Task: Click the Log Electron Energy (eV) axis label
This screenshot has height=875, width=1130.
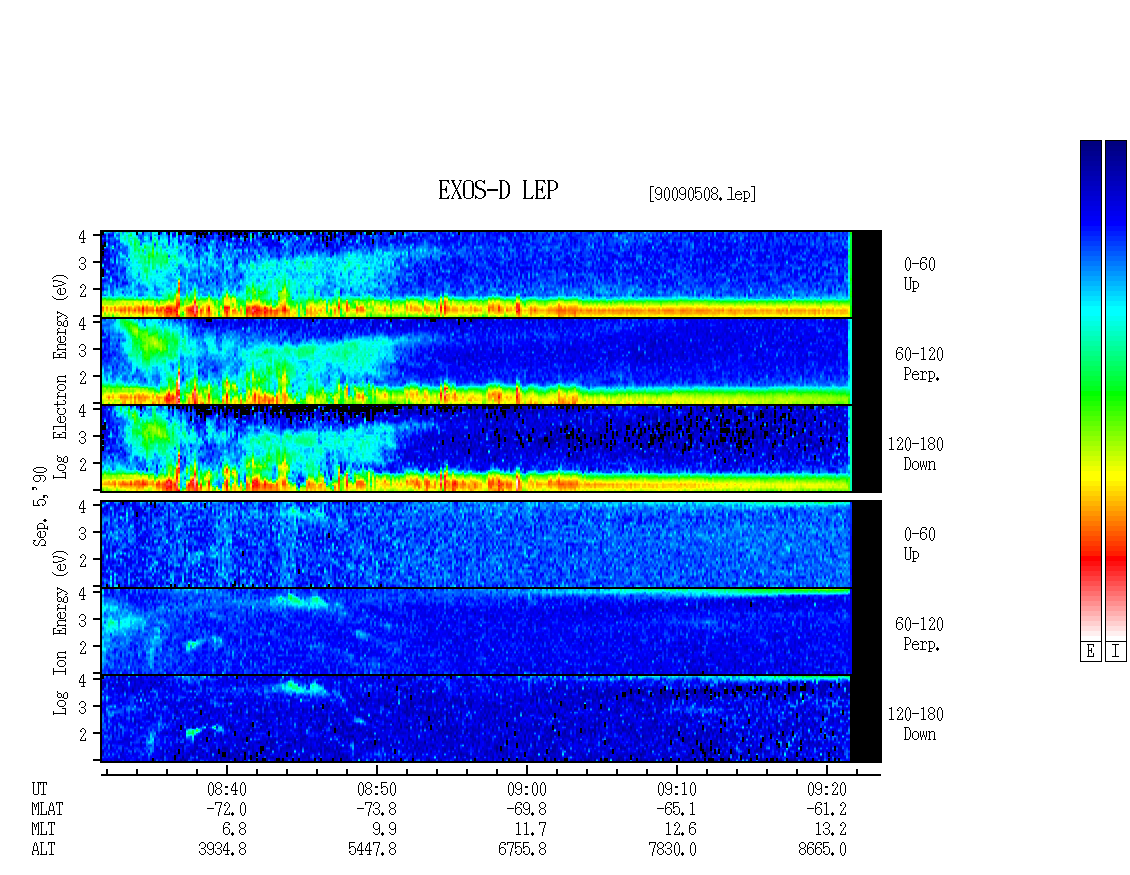Action: (60, 376)
